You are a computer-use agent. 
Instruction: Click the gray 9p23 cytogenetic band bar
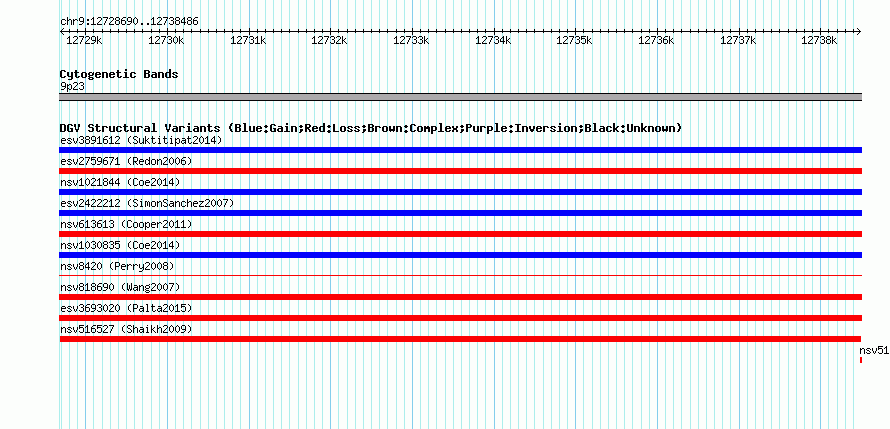coord(460,96)
